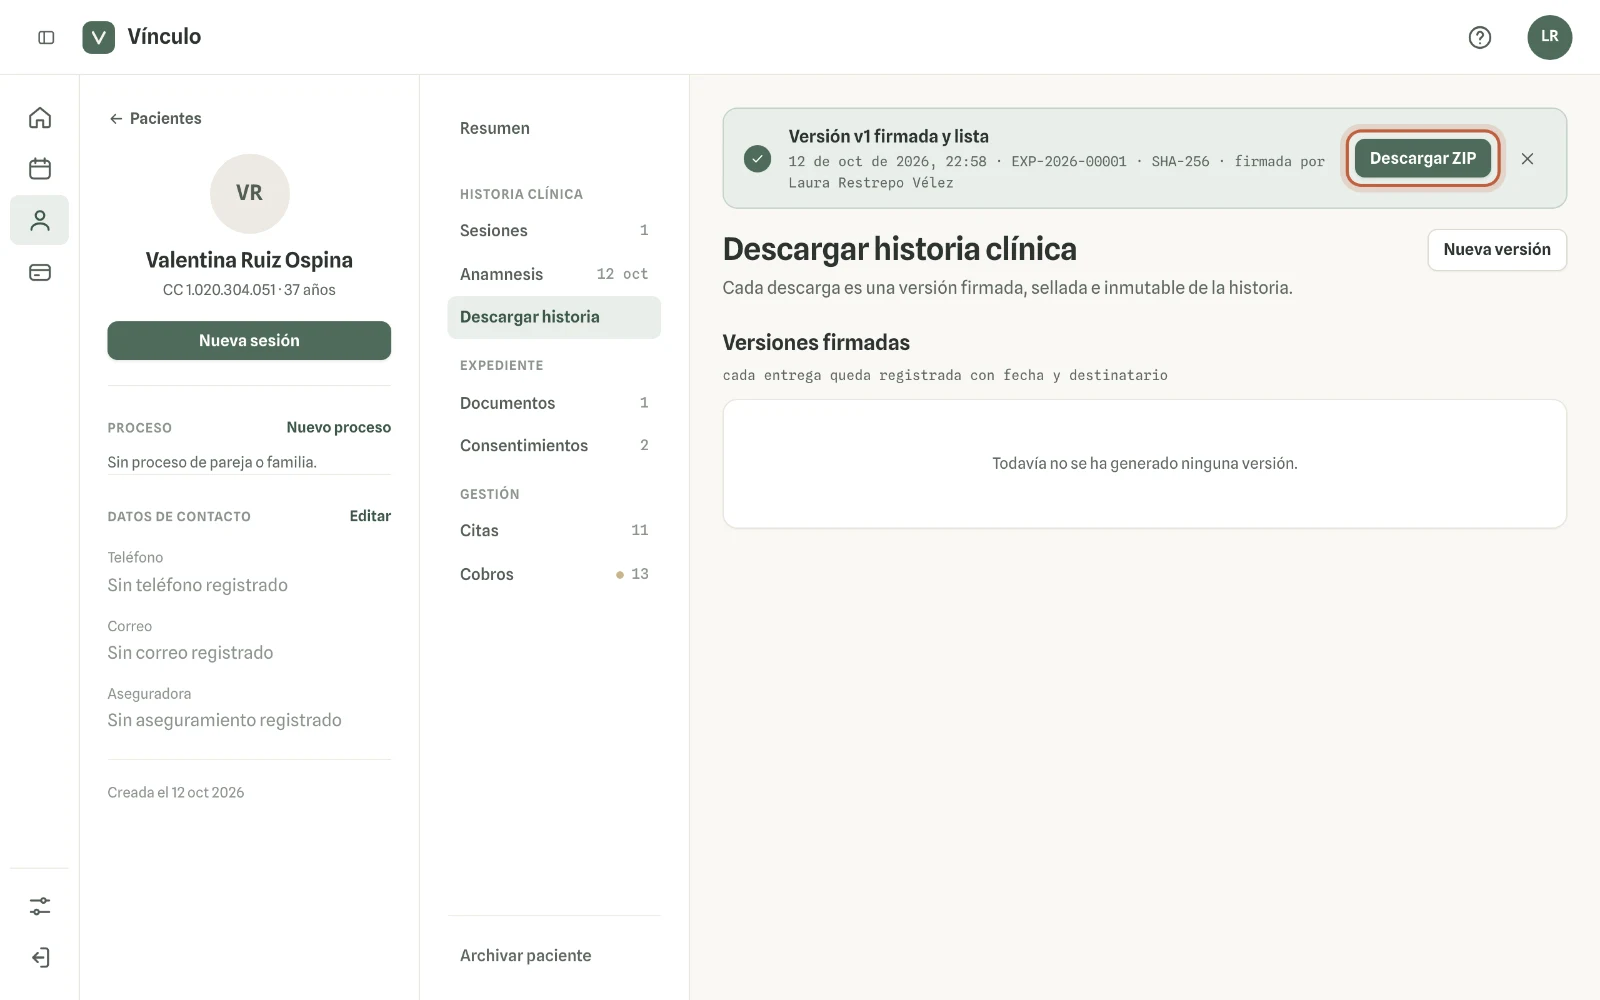Click 'Sin teléfono registrado' text

pos(198,585)
